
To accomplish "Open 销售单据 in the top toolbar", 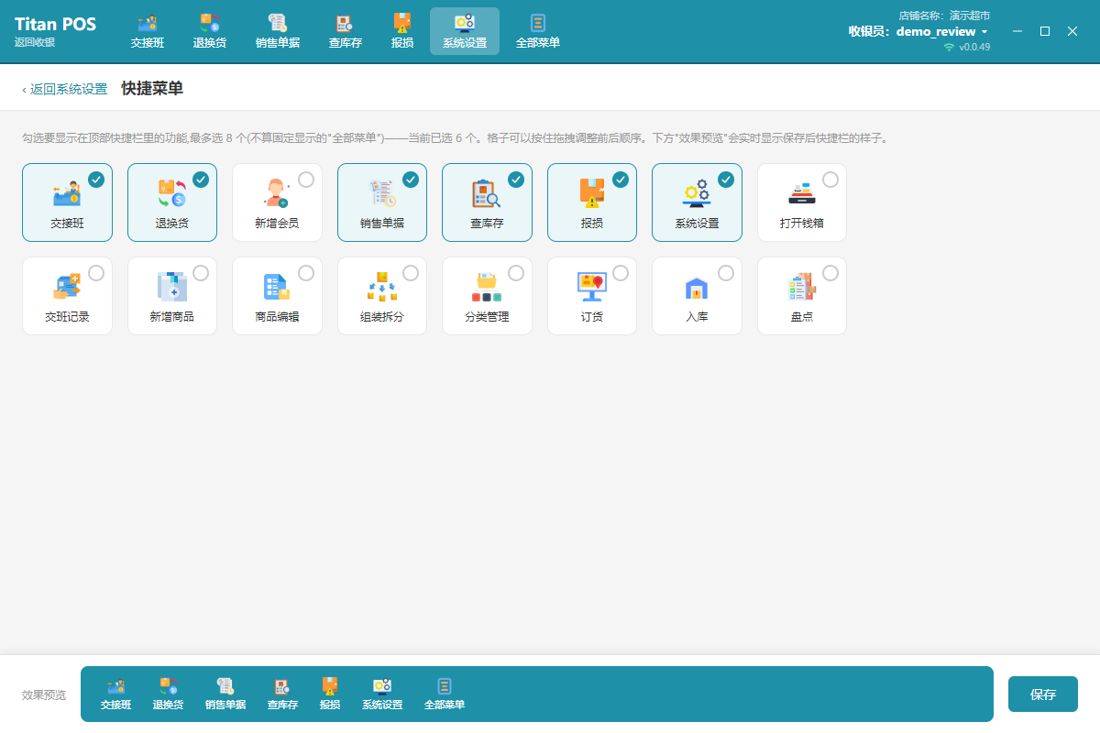I will pos(278,32).
